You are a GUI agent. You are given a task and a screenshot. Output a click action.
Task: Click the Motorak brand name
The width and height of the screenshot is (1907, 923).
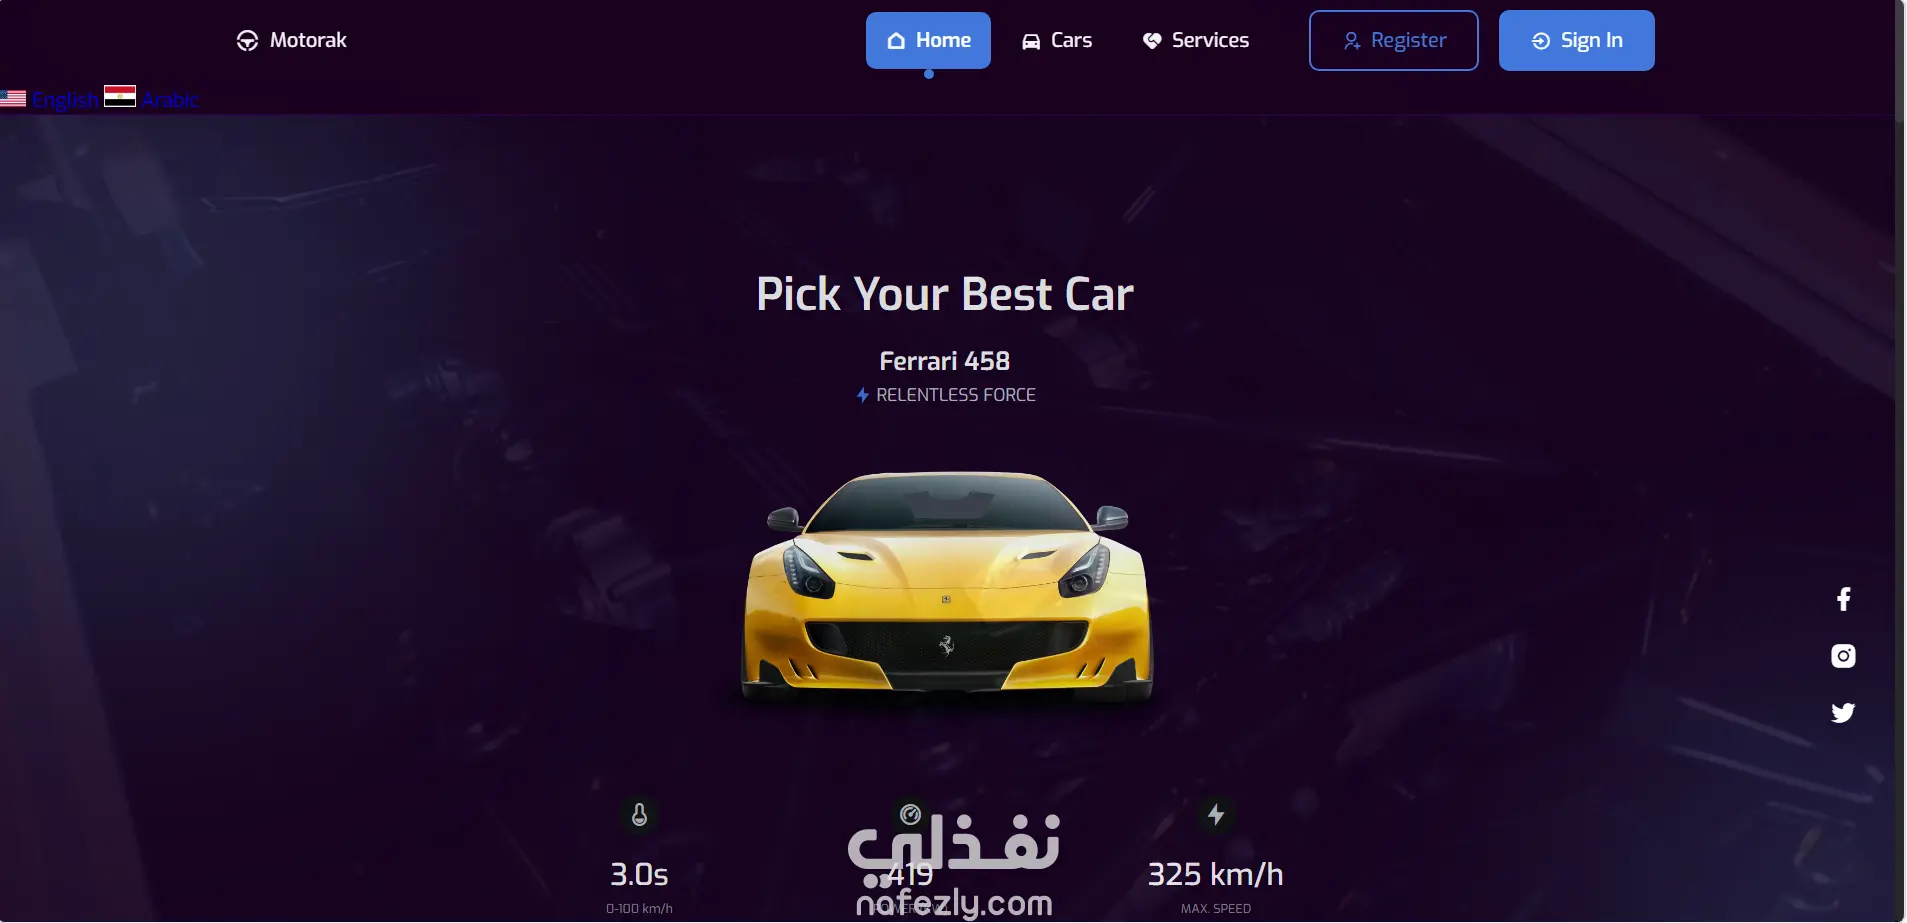308,40
